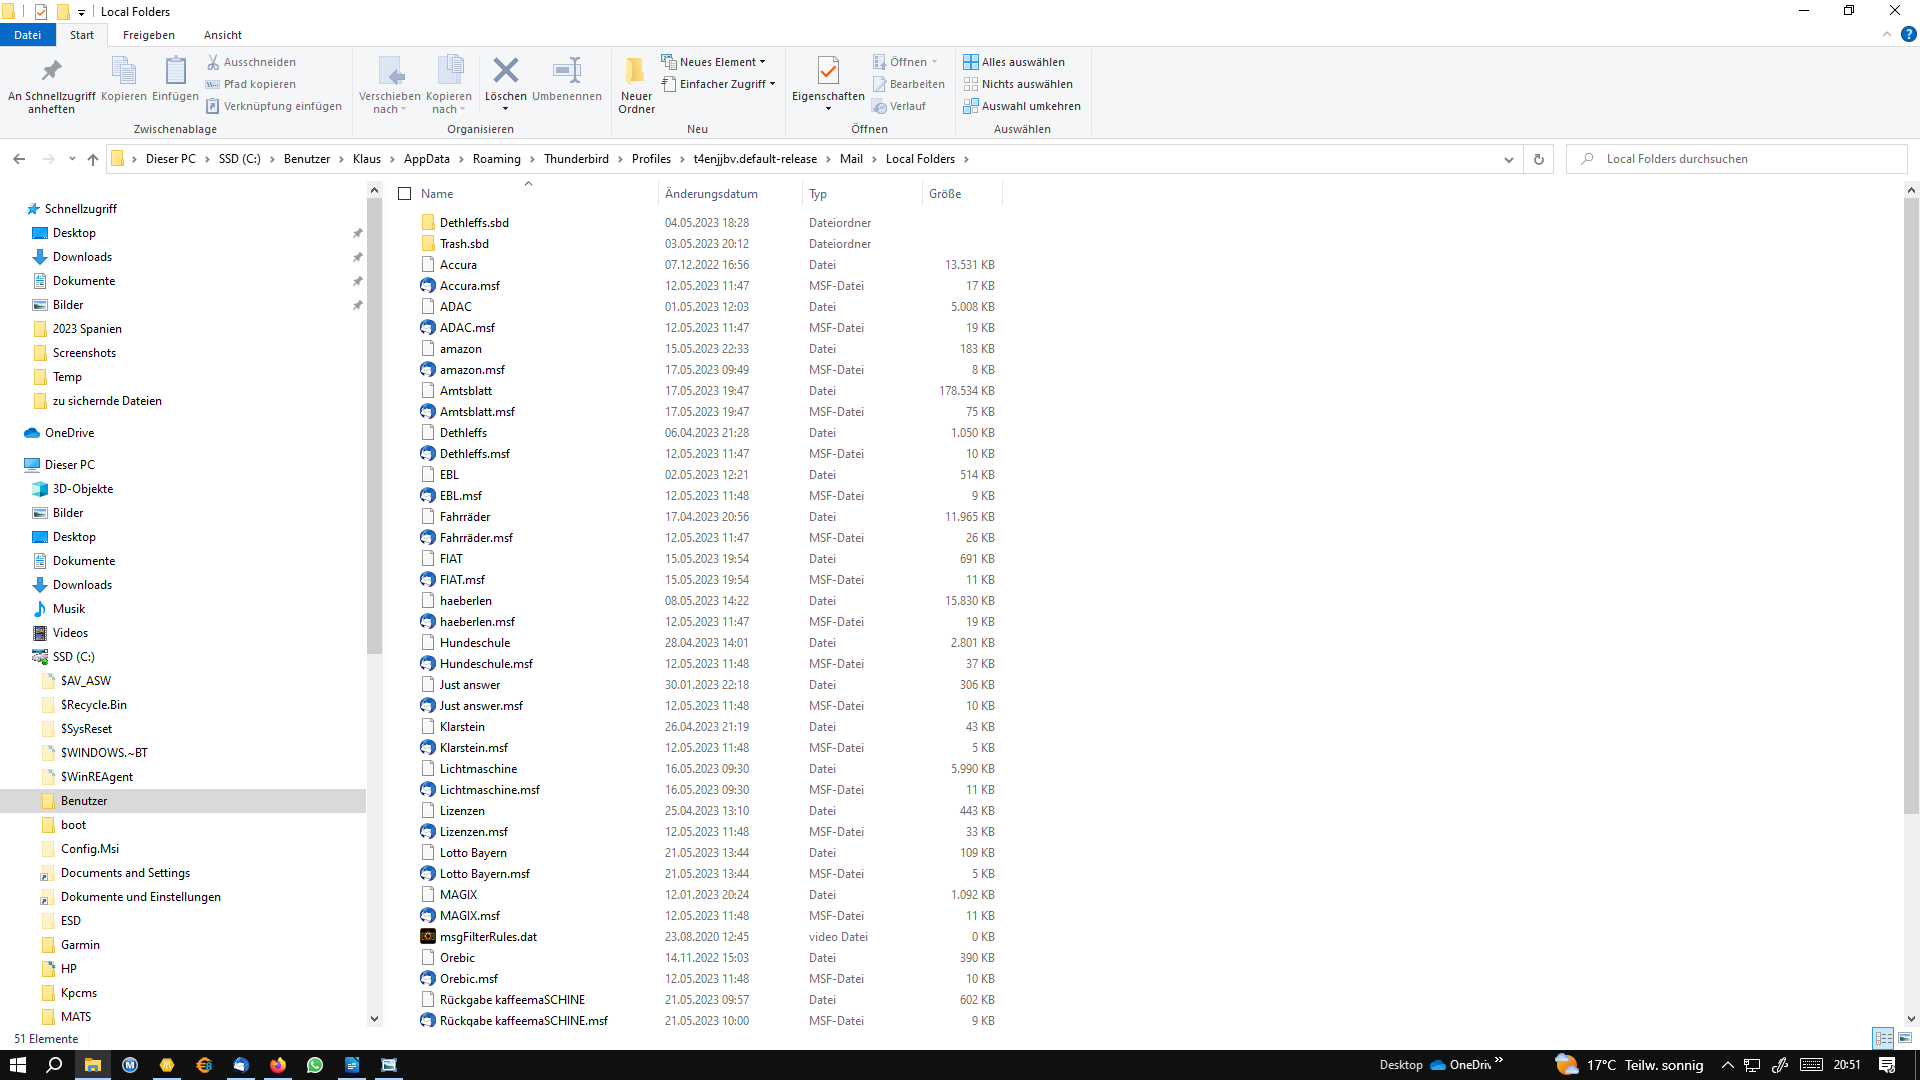The width and height of the screenshot is (1920, 1080).
Task: Sort by Änderungsdatum column header
Action: coord(711,194)
